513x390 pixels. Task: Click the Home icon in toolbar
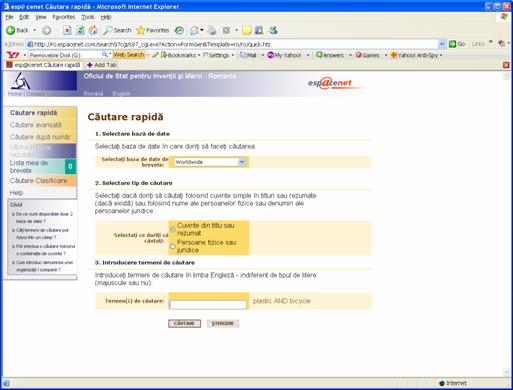tap(93, 30)
